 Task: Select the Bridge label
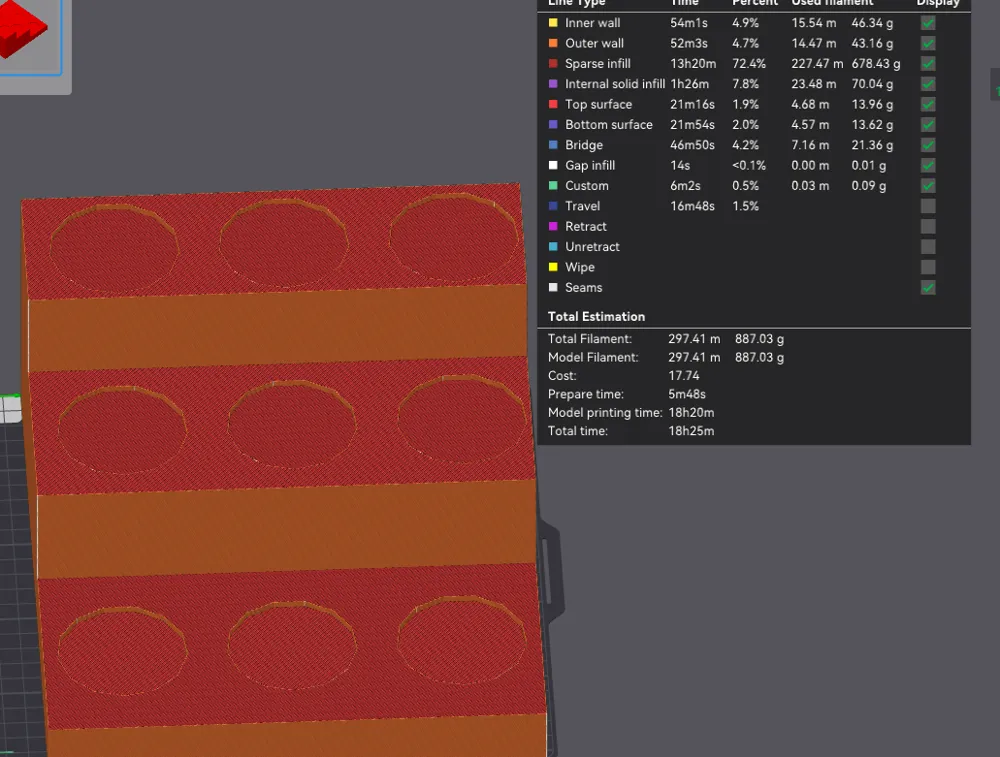pyautogui.click(x=584, y=145)
